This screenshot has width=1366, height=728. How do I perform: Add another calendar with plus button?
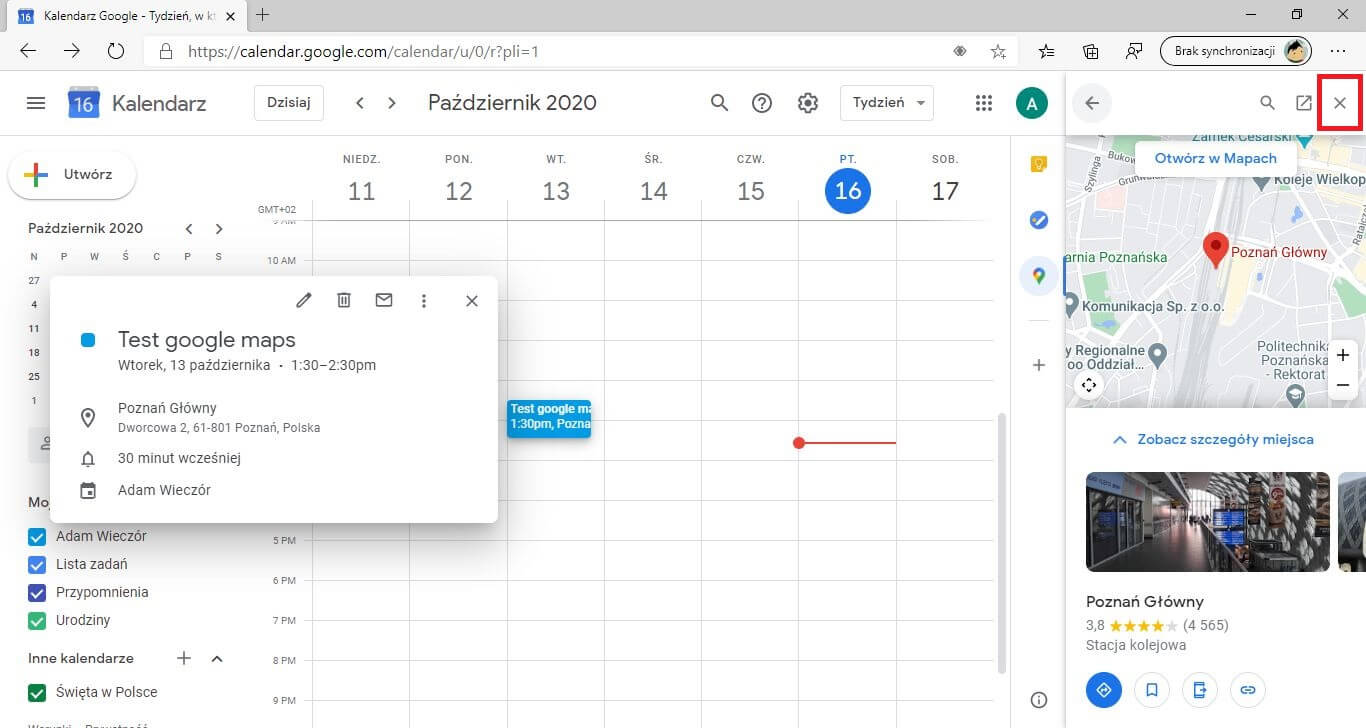(x=184, y=658)
